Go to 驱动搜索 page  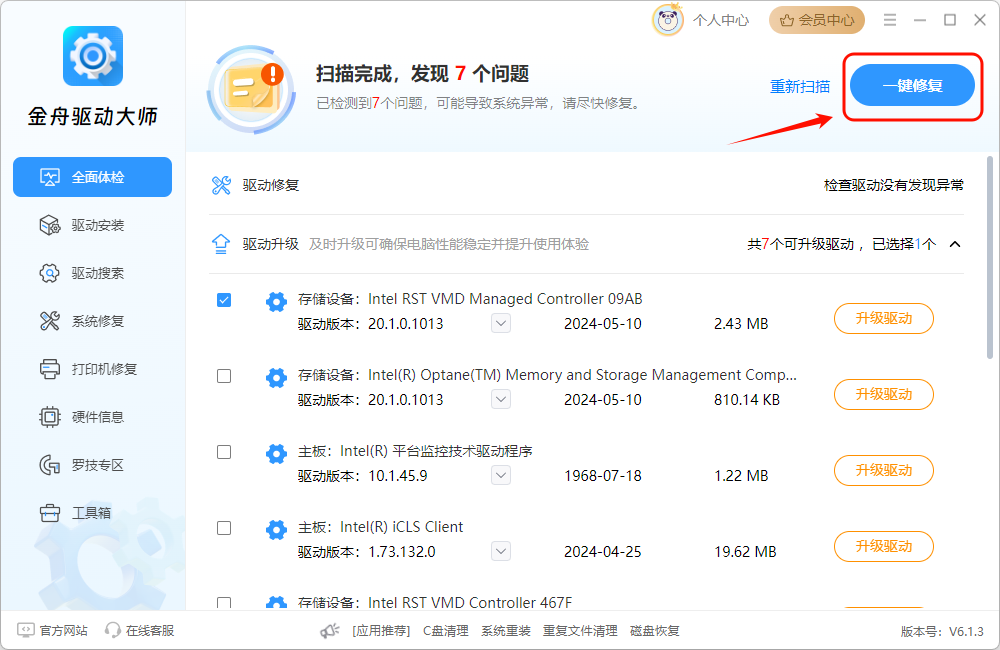(x=92, y=273)
